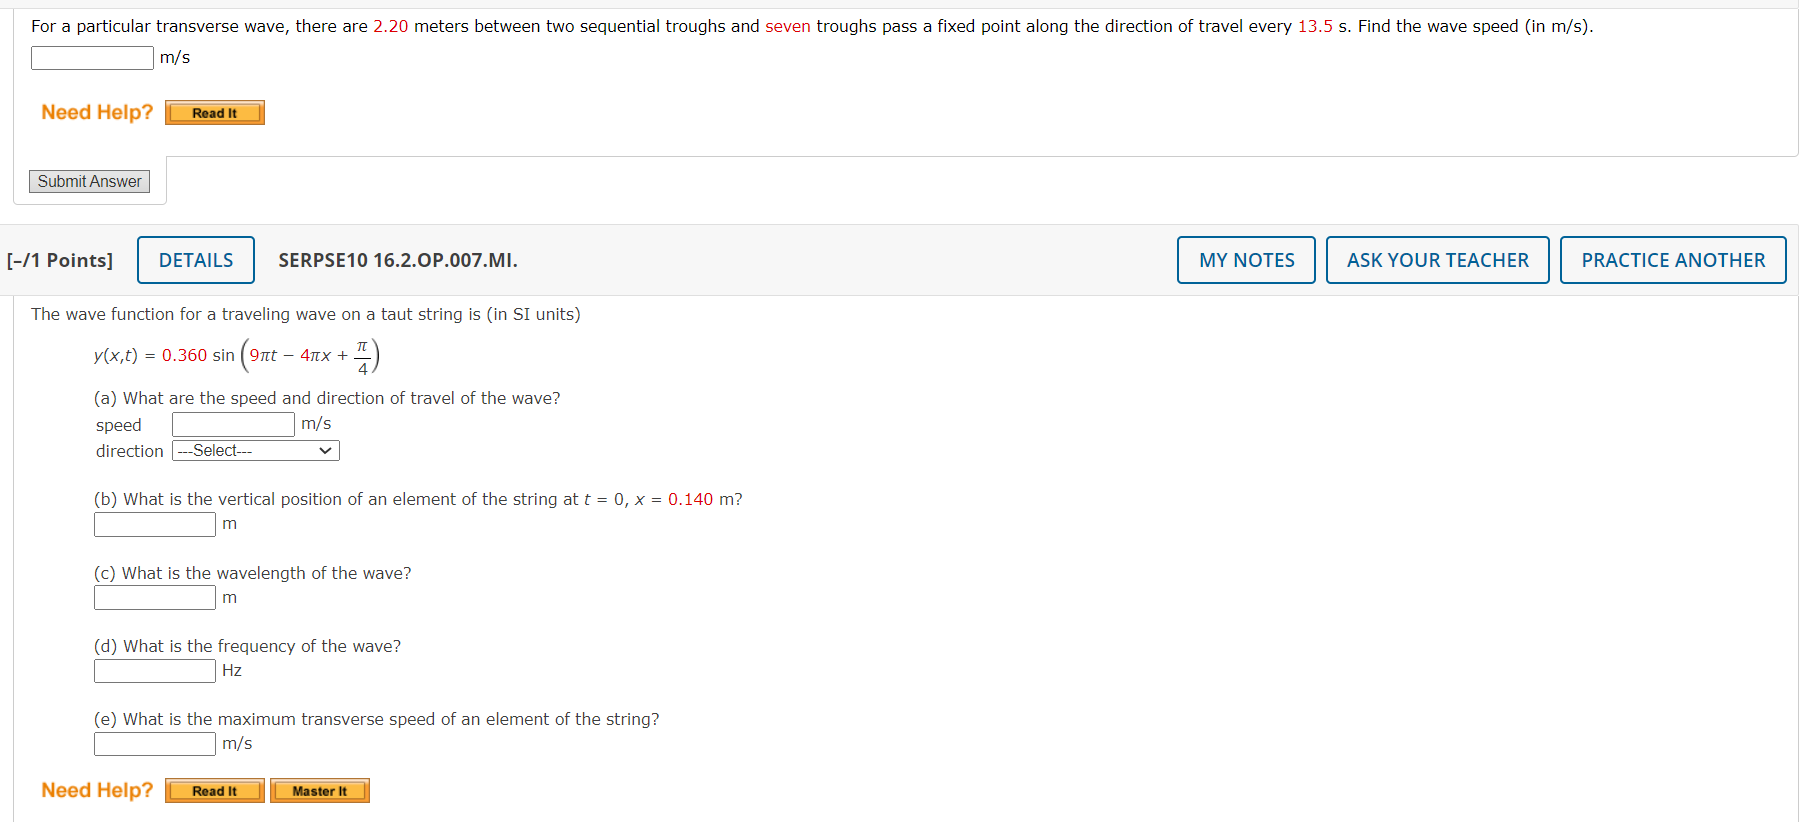Image resolution: width=1815 pixels, height=822 pixels.
Task: Click the DETAILS tab
Action: [x=195, y=259]
